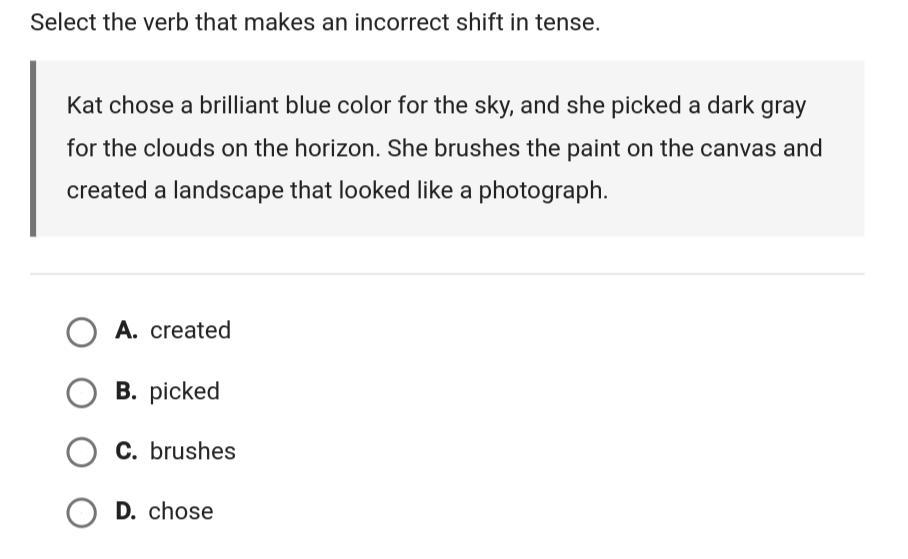Pick the radio button next to "chose"
Screen dimensions: 908x559
click(x=81, y=513)
